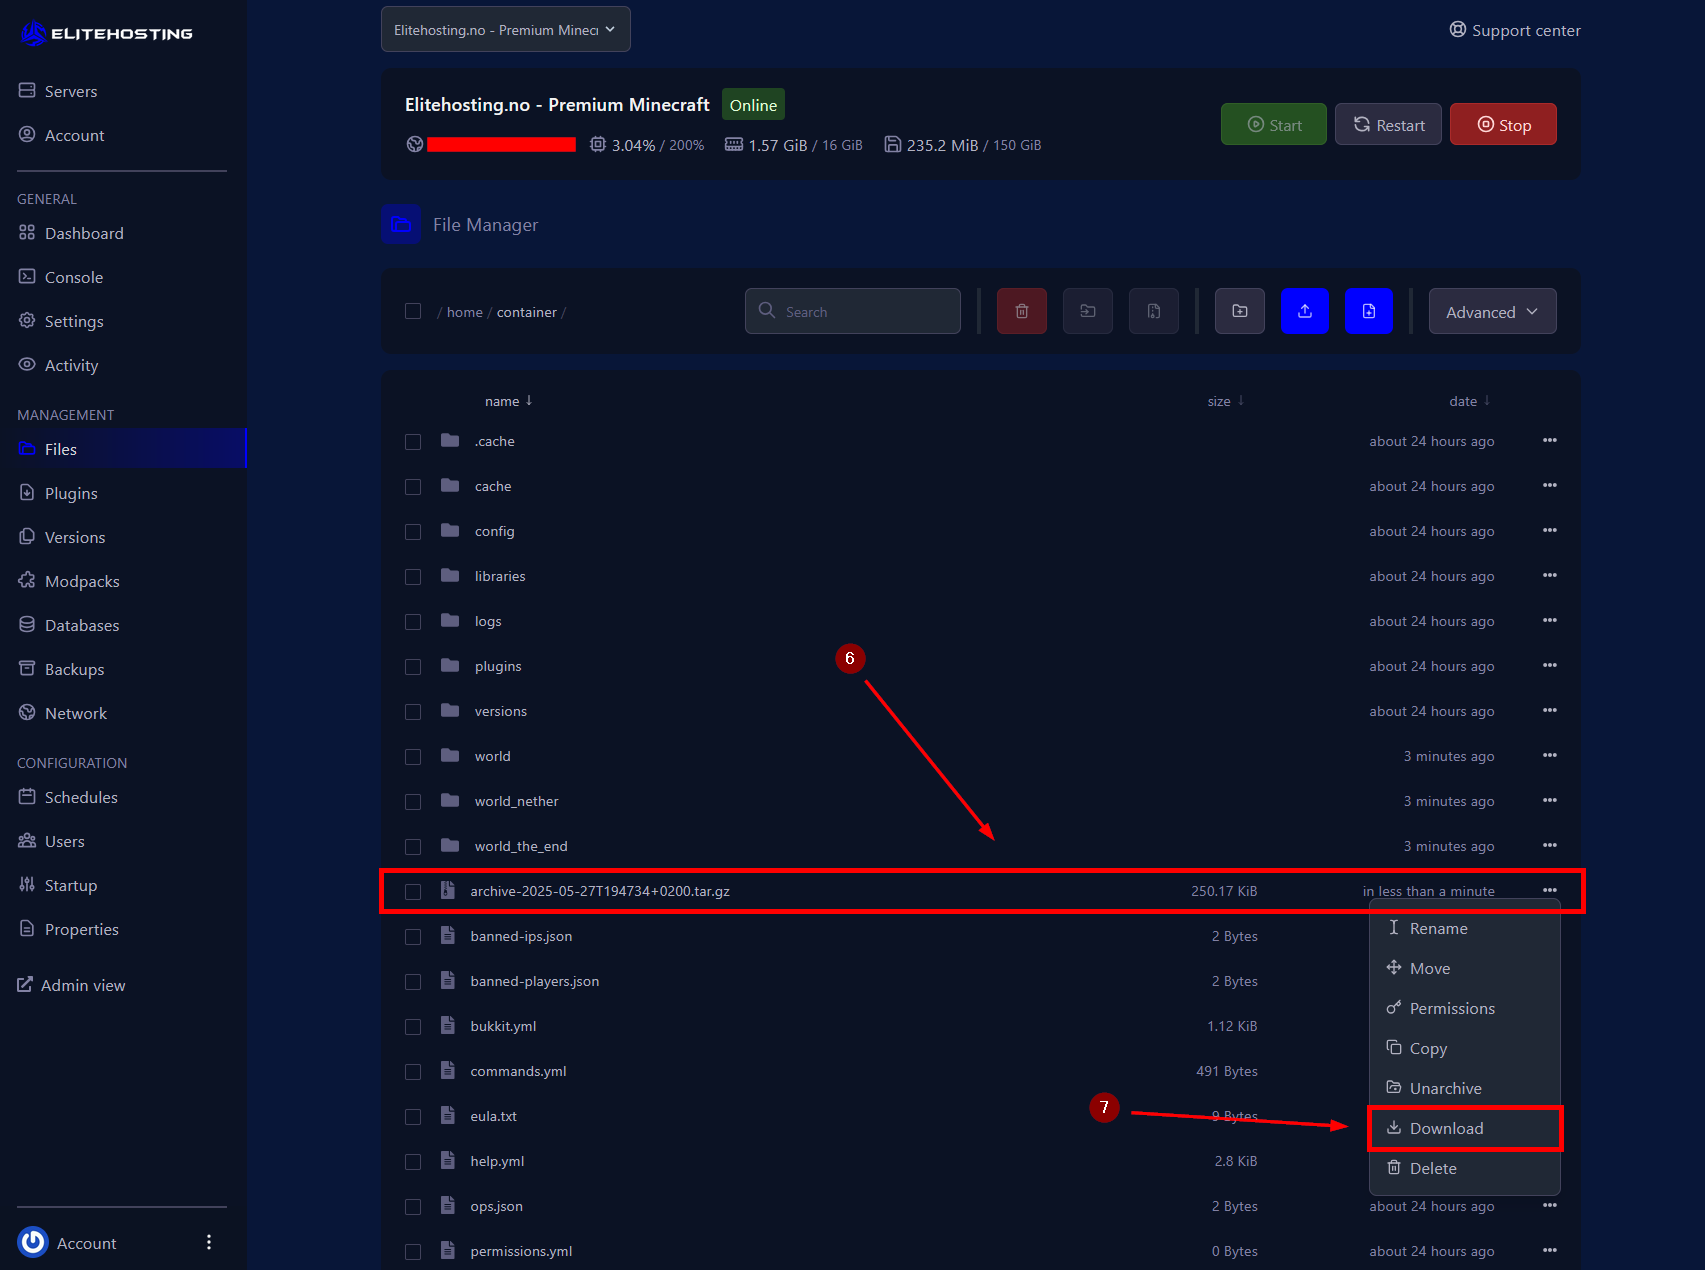
Task: Select the eula.txt checkbox
Action: 413,1117
